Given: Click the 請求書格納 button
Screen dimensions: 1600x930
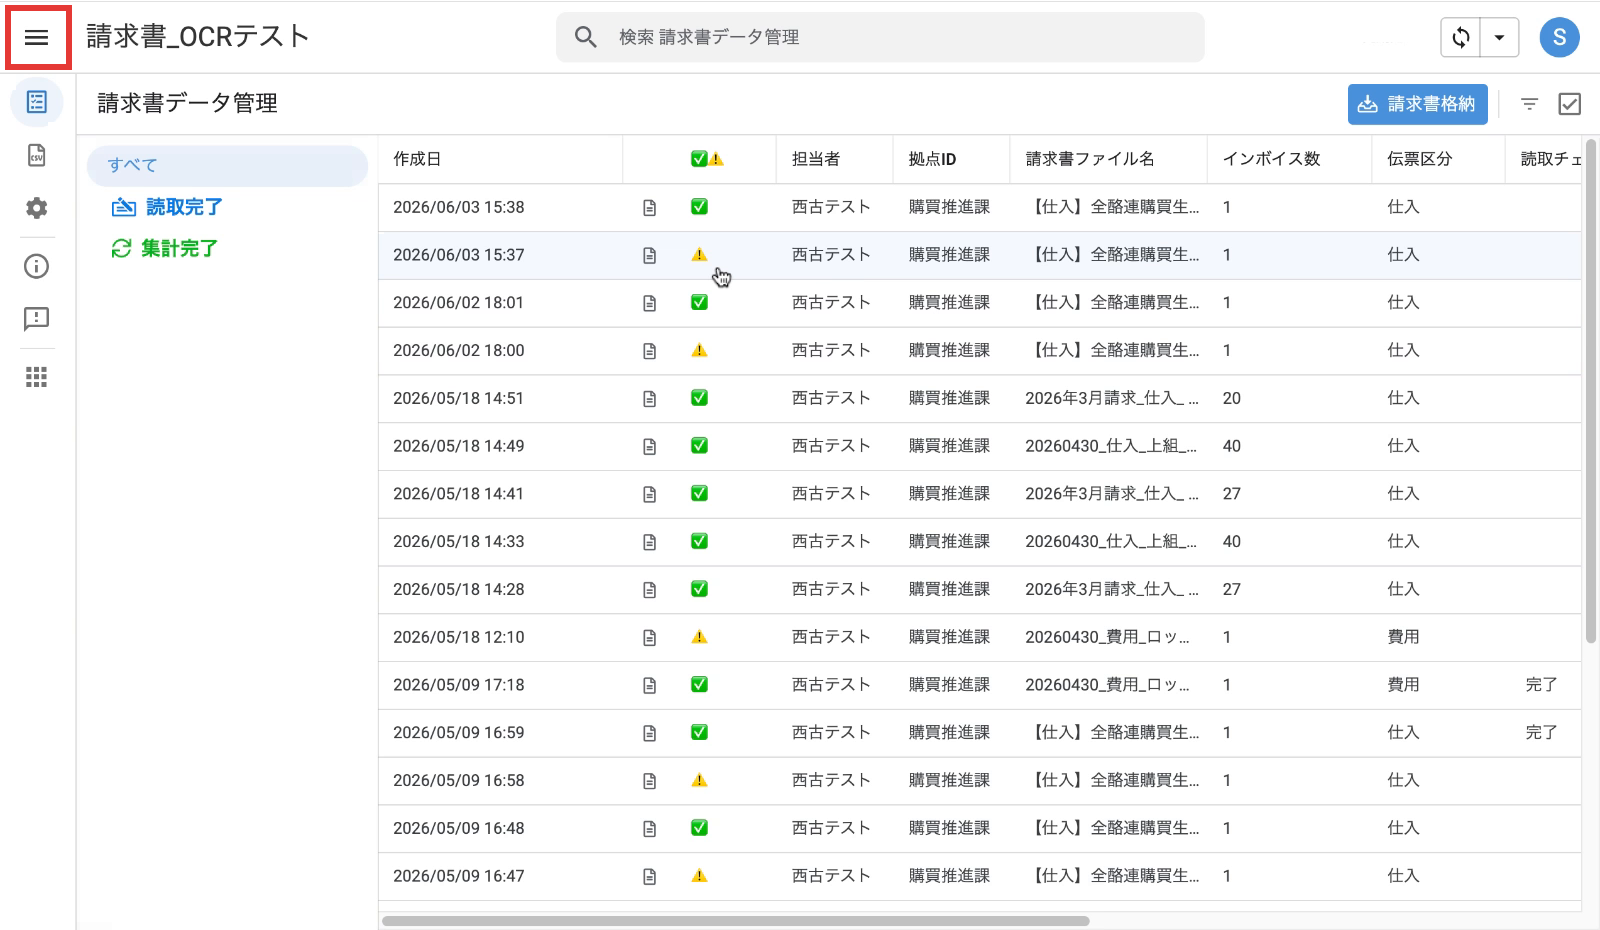Looking at the screenshot, I should coord(1417,104).
